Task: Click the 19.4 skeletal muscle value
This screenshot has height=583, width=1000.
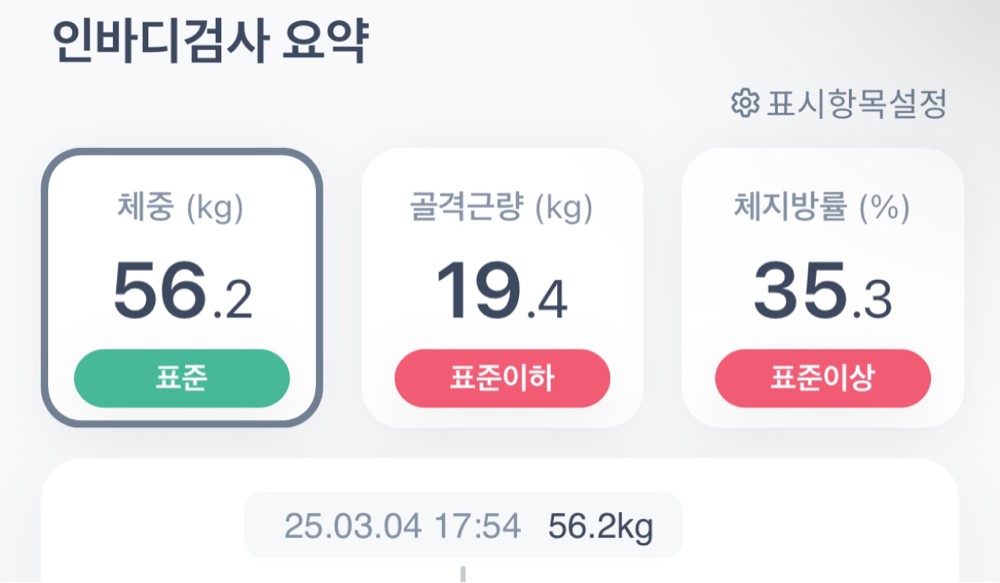Action: click(x=502, y=292)
